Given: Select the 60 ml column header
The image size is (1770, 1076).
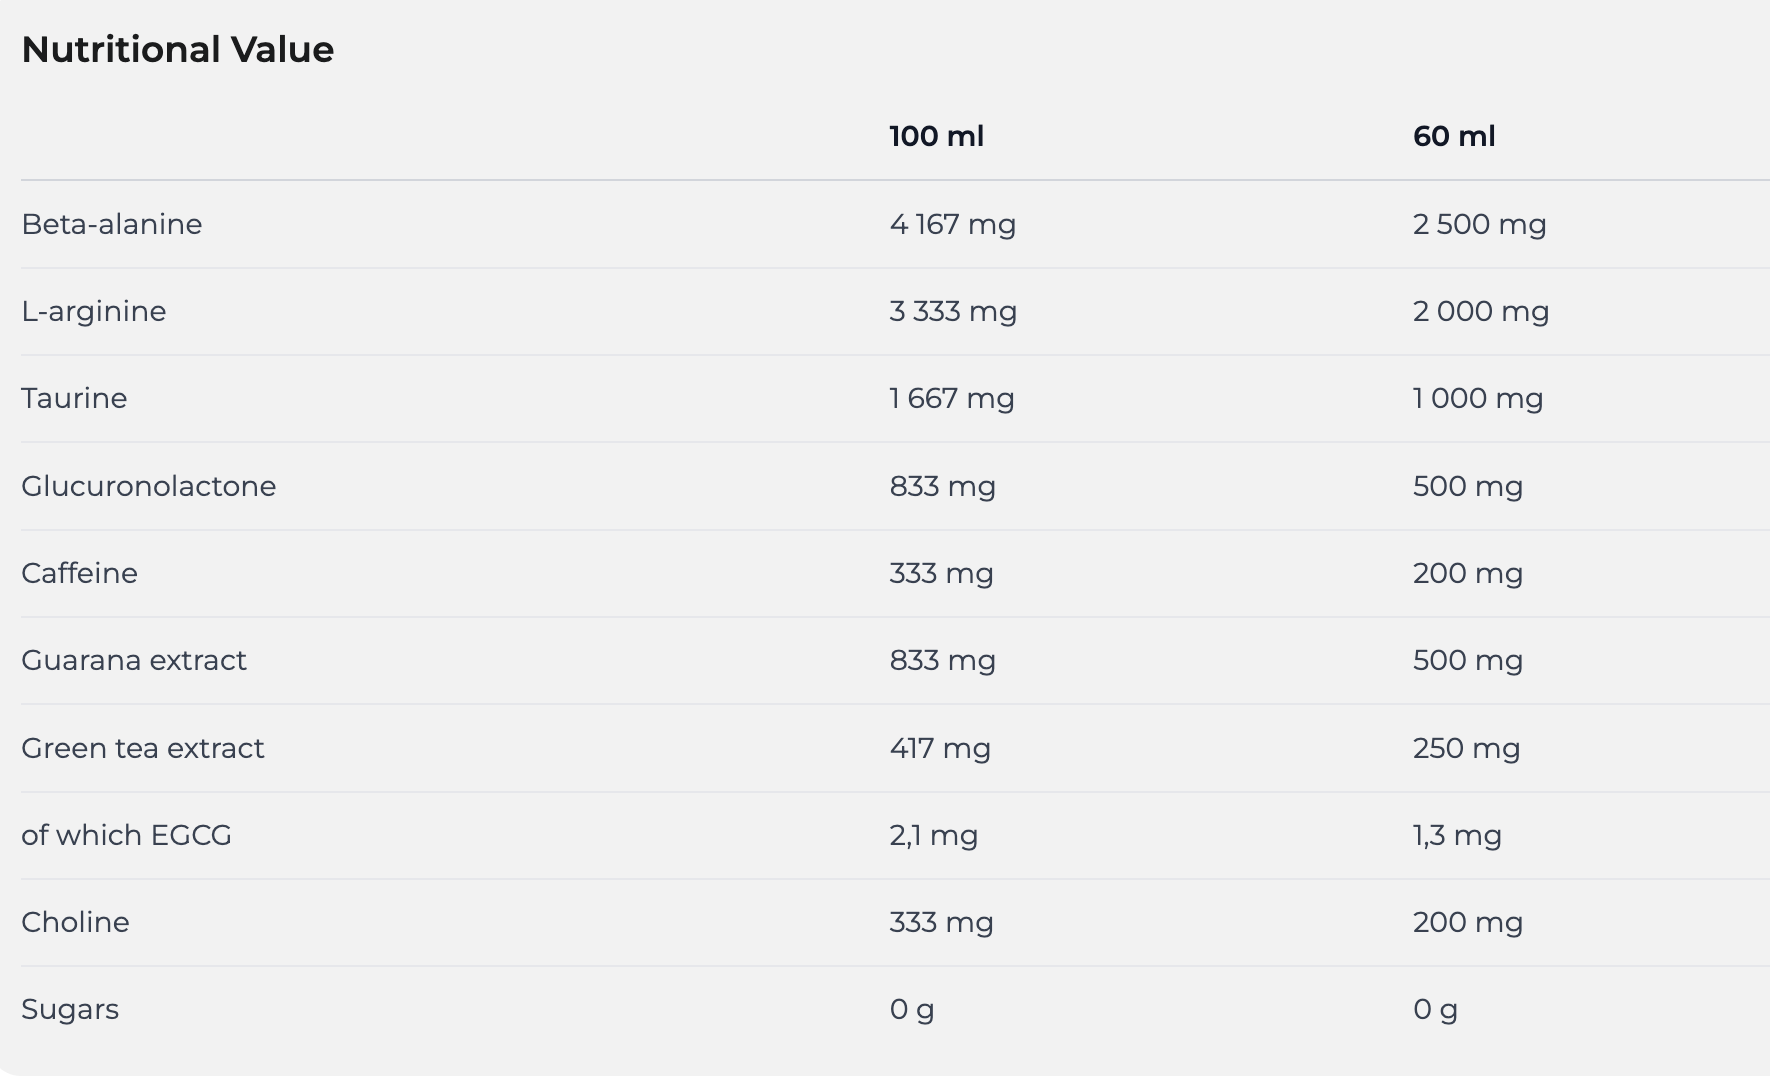Looking at the screenshot, I should click(x=1454, y=136).
